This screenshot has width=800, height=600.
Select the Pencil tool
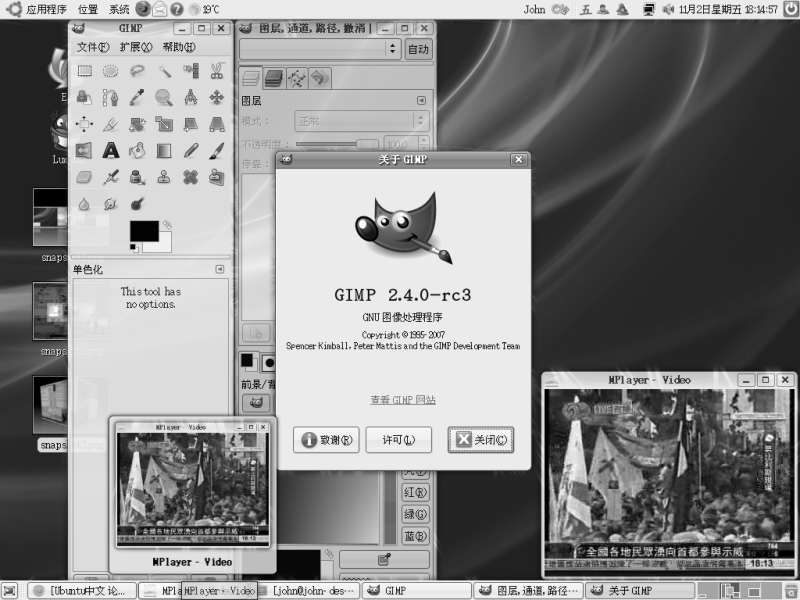click(190, 151)
